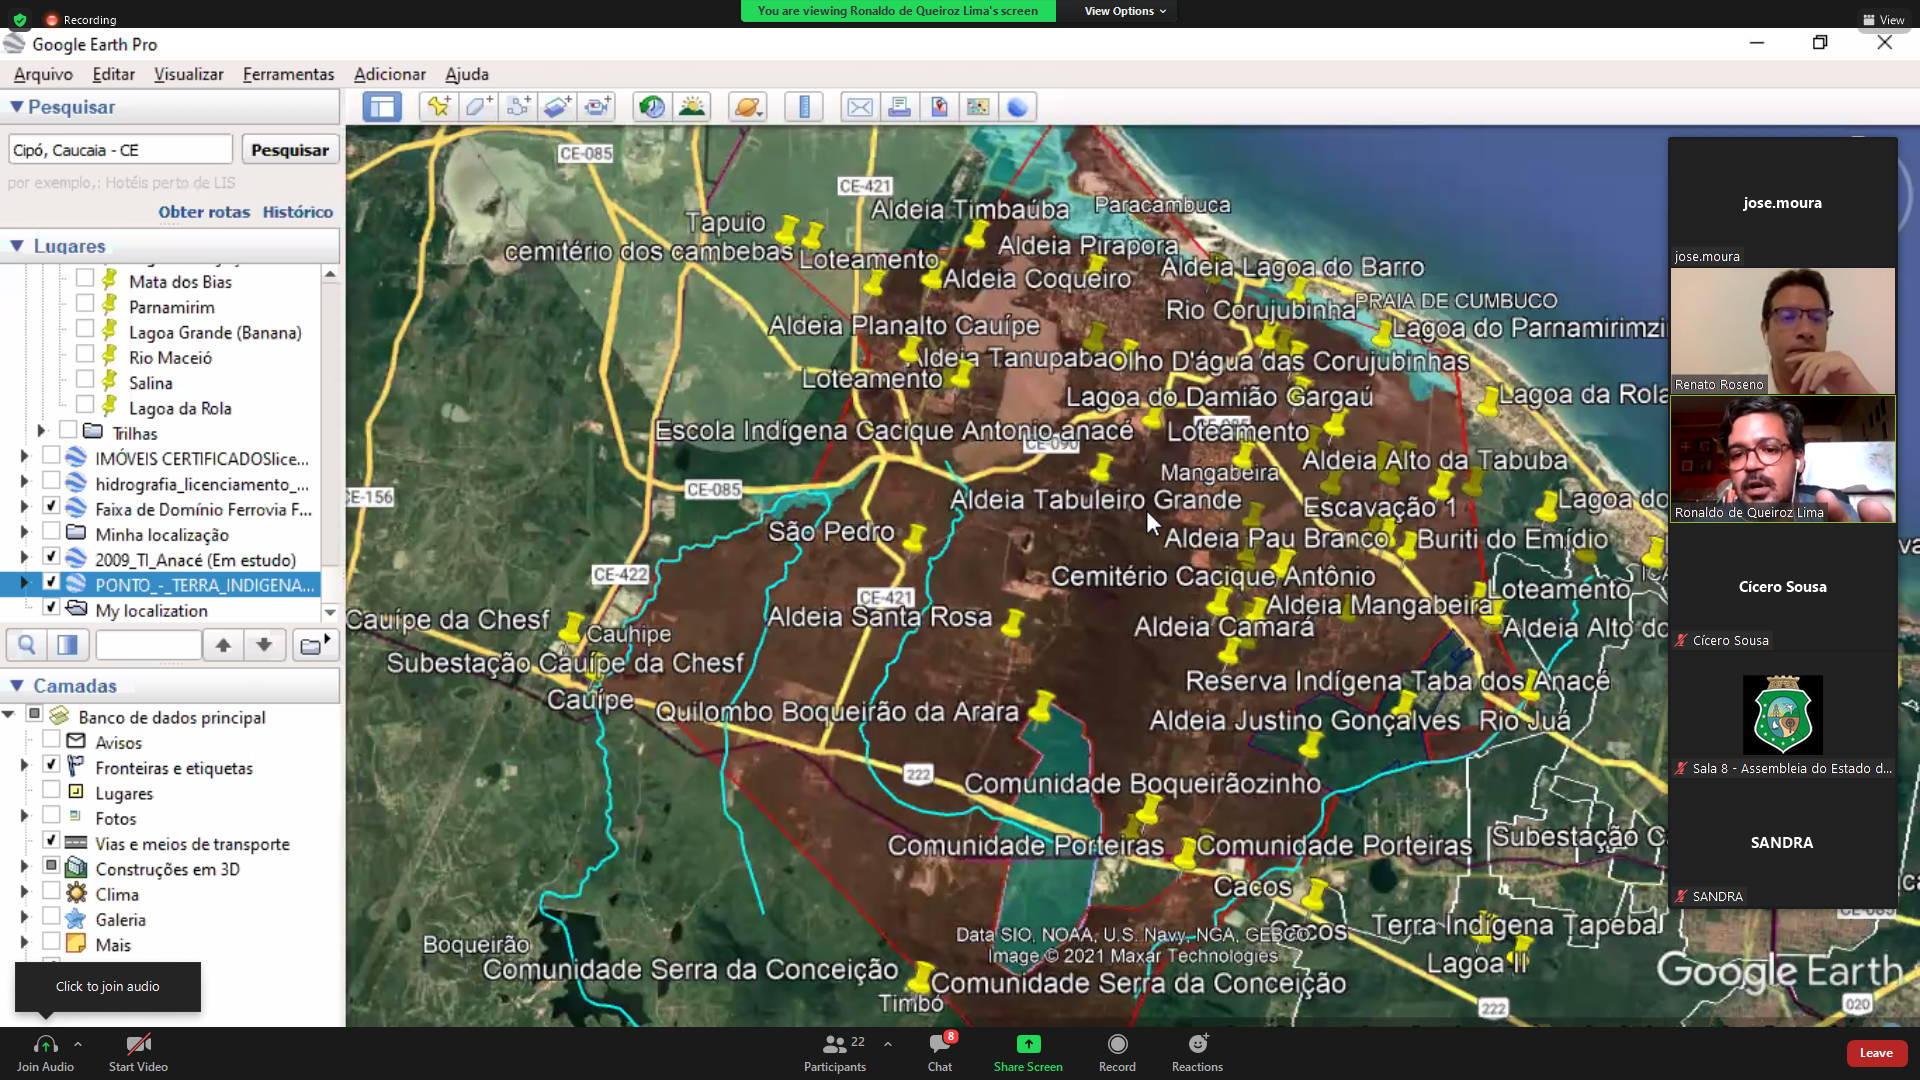Viewport: 1920px width, 1080px height.
Task: Open the historical imagery clock tool
Action: pos(652,107)
